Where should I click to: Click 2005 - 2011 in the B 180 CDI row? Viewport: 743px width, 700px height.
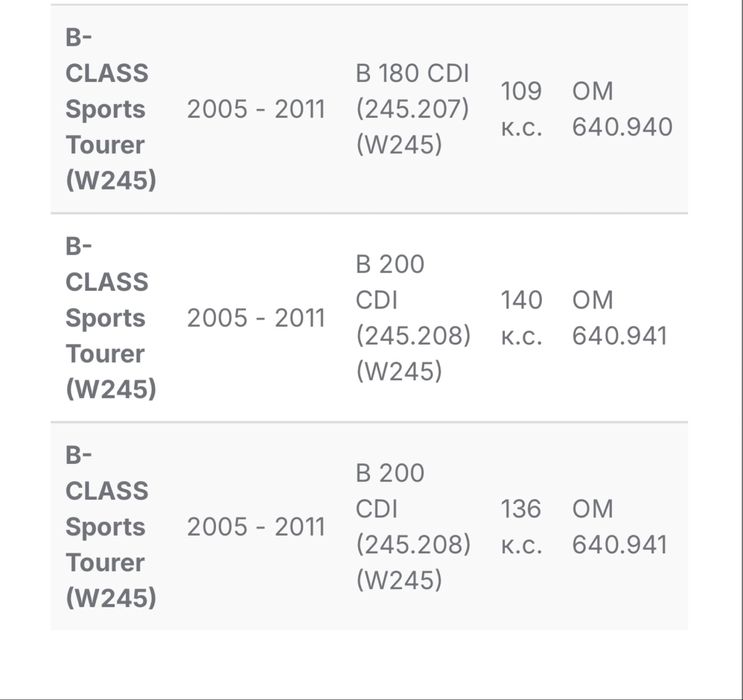(x=256, y=109)
